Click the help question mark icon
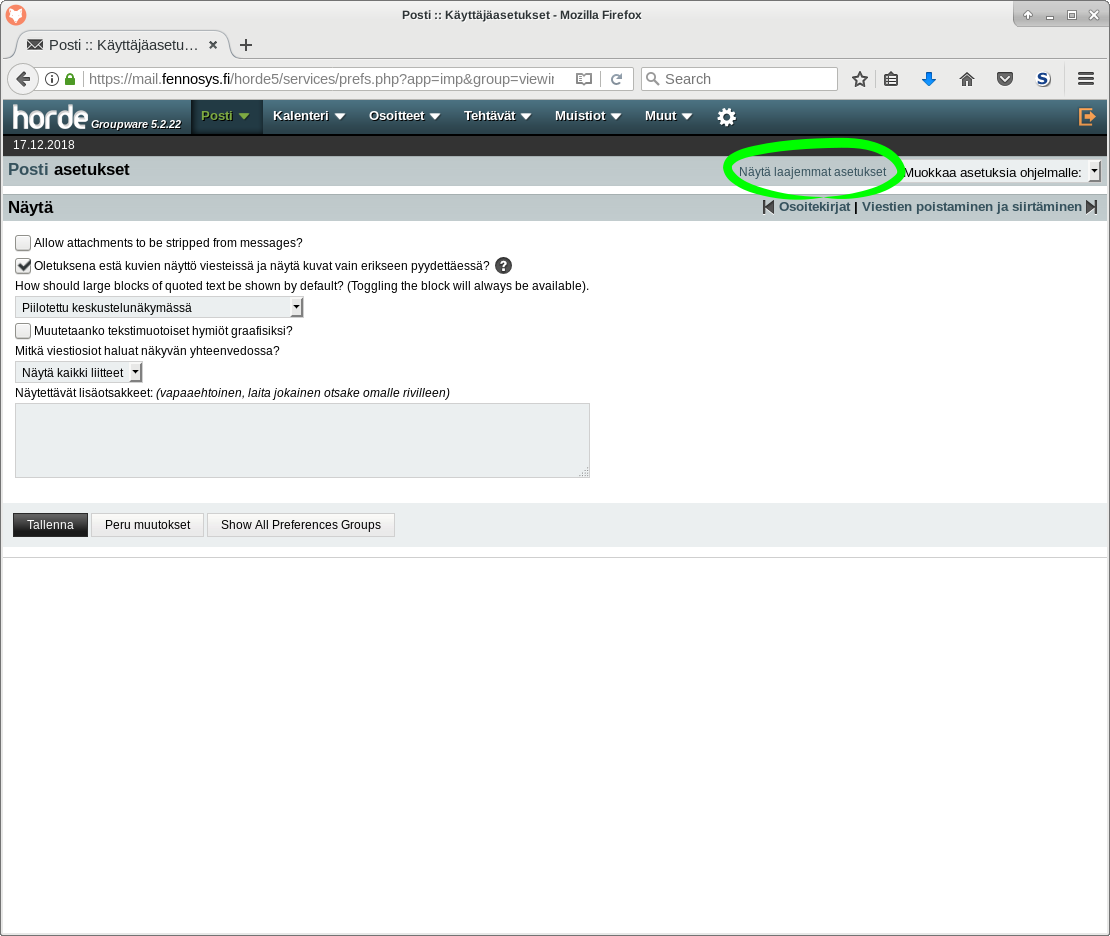 pyautogui.click(x=504, y=266)
